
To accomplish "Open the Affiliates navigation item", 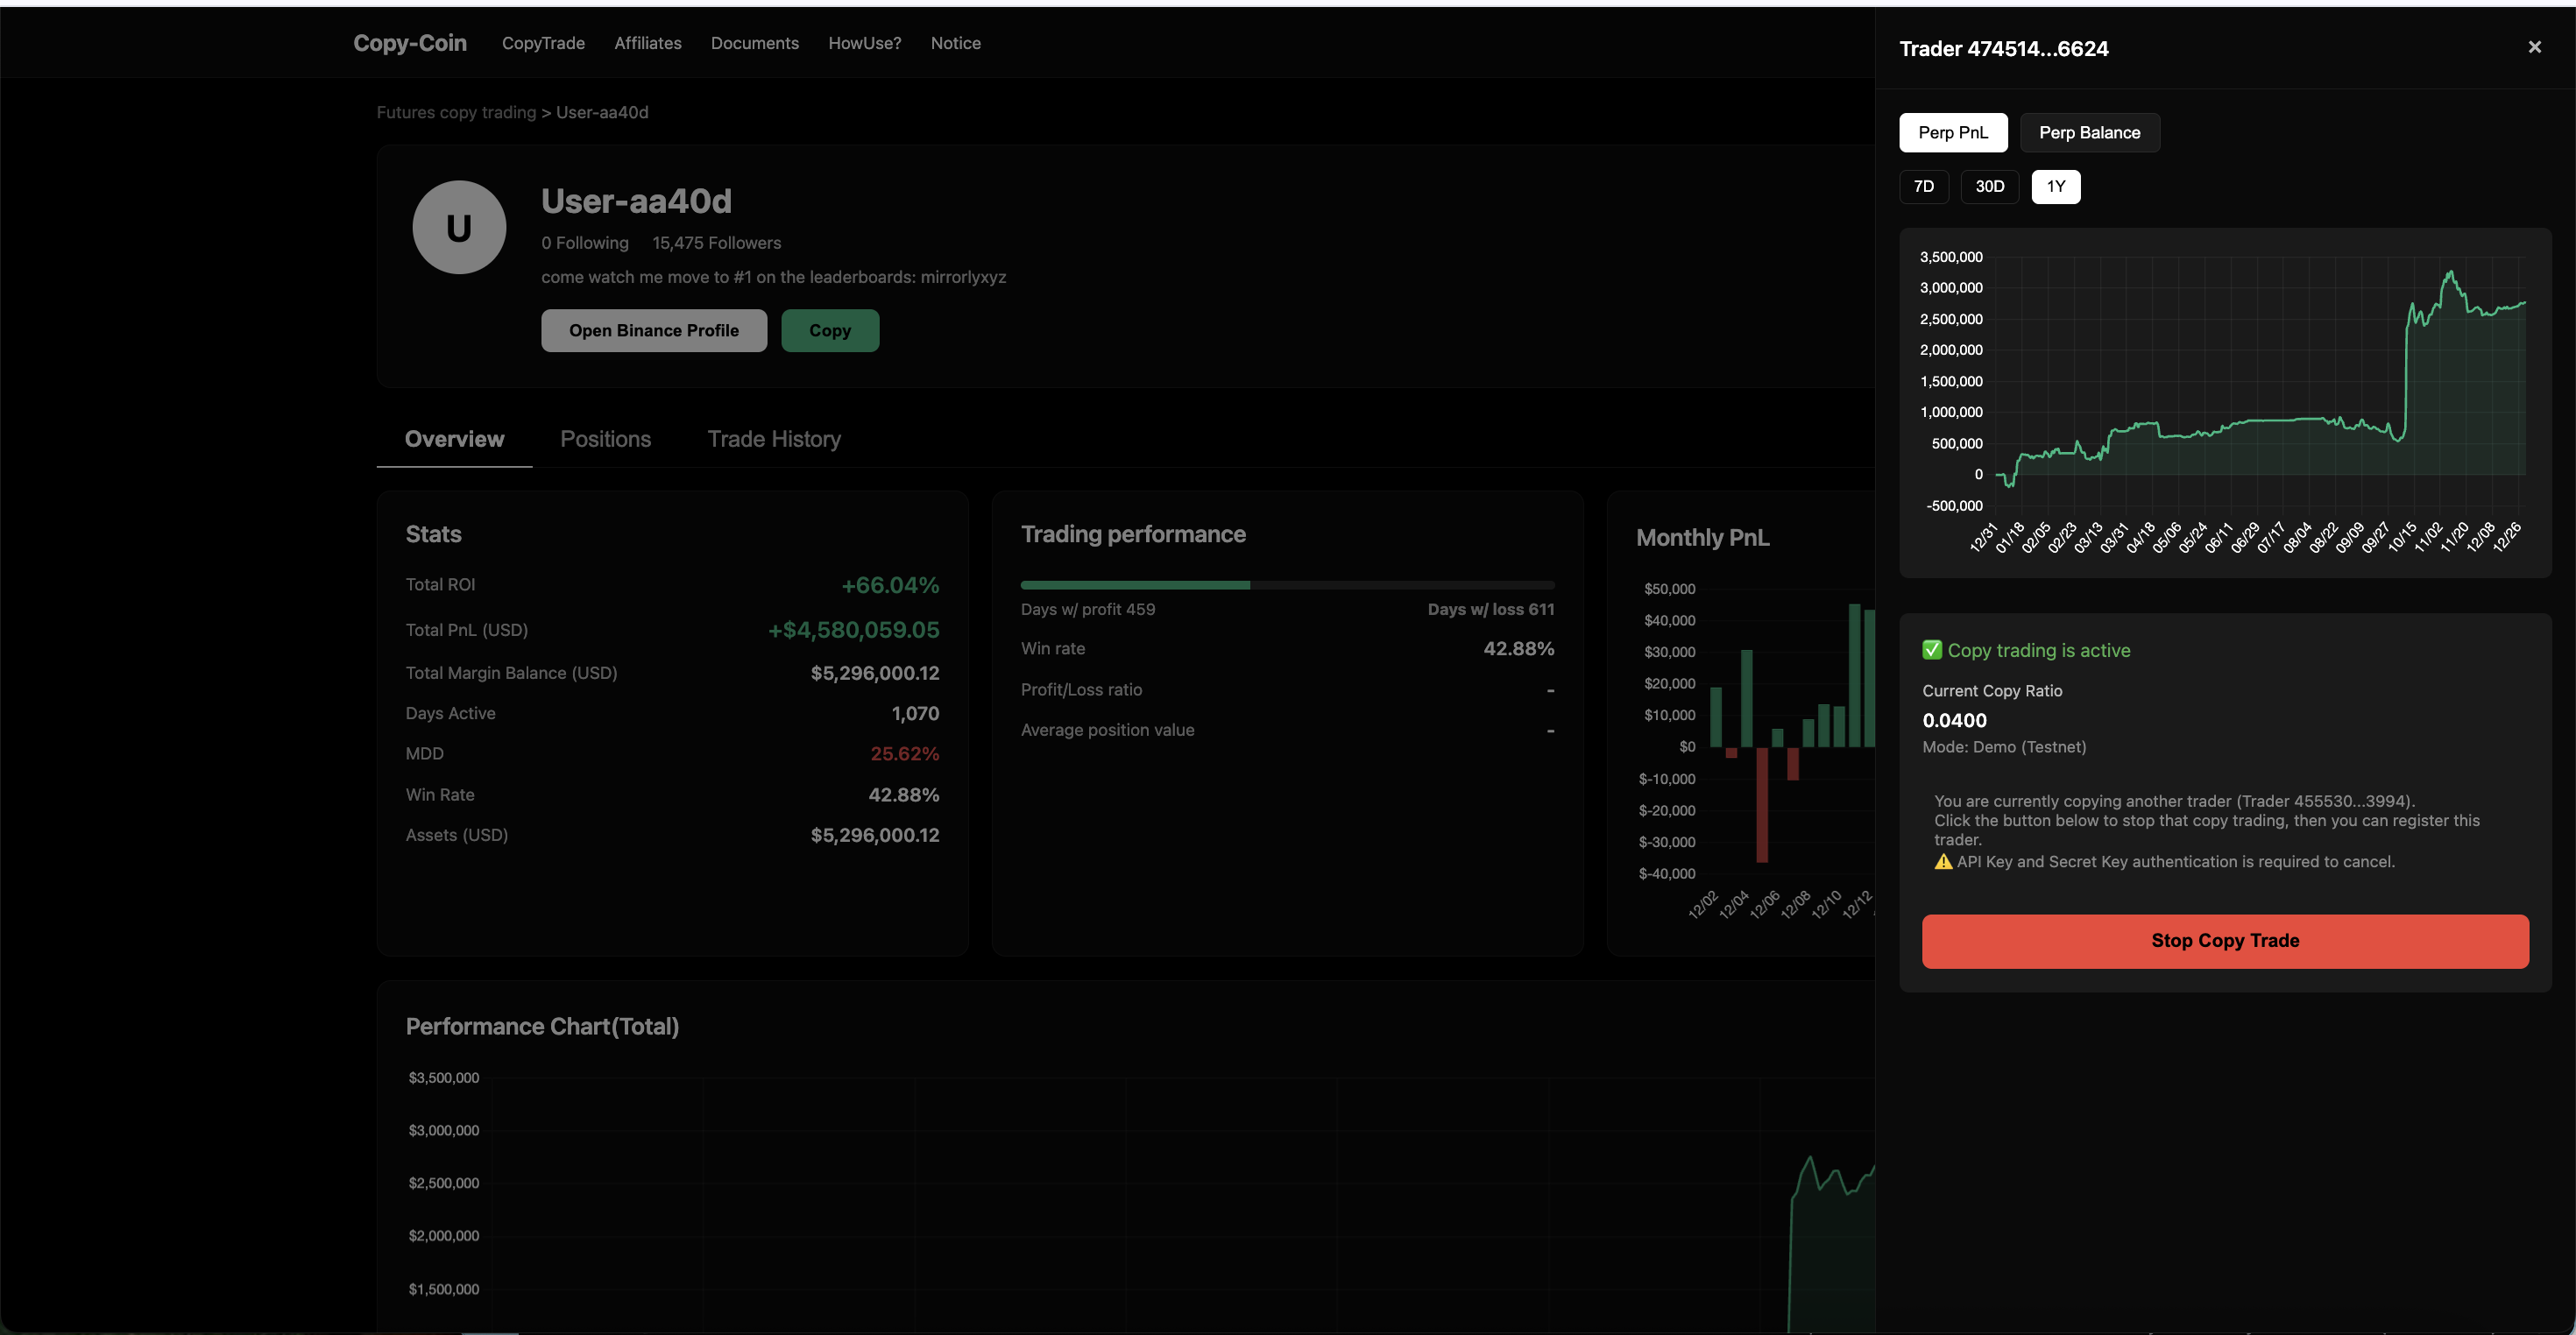I will (647, 43).
